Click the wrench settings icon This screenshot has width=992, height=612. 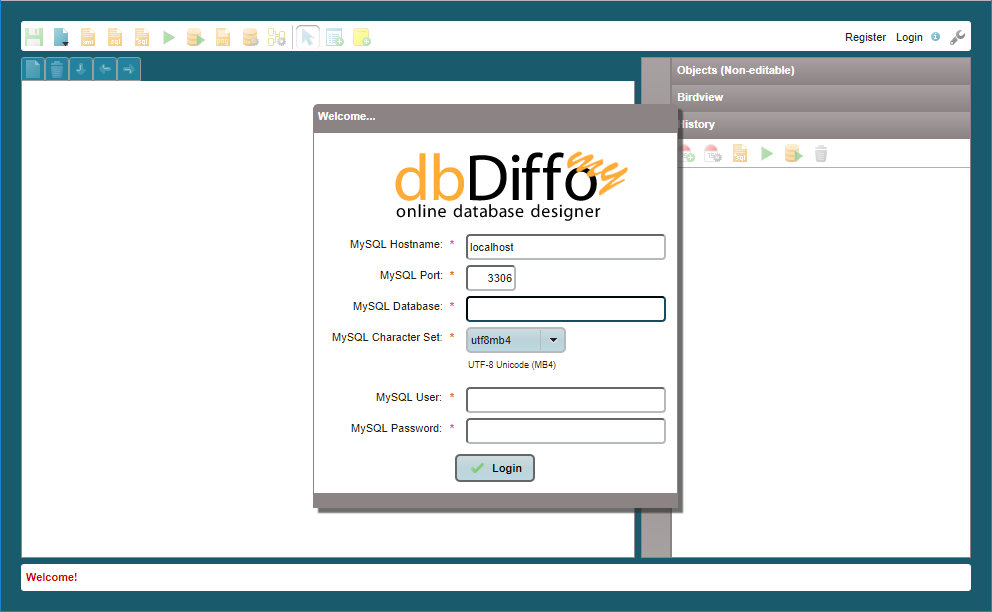pyautogui.click(x=957, y=37)
